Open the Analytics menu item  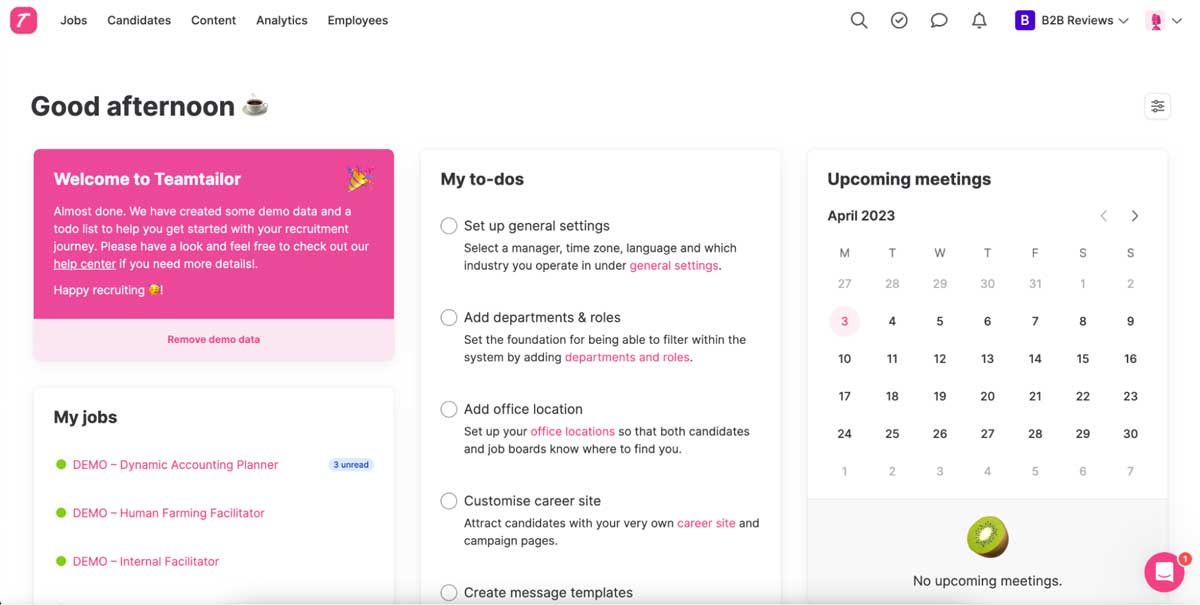click(x=281, y=20)
